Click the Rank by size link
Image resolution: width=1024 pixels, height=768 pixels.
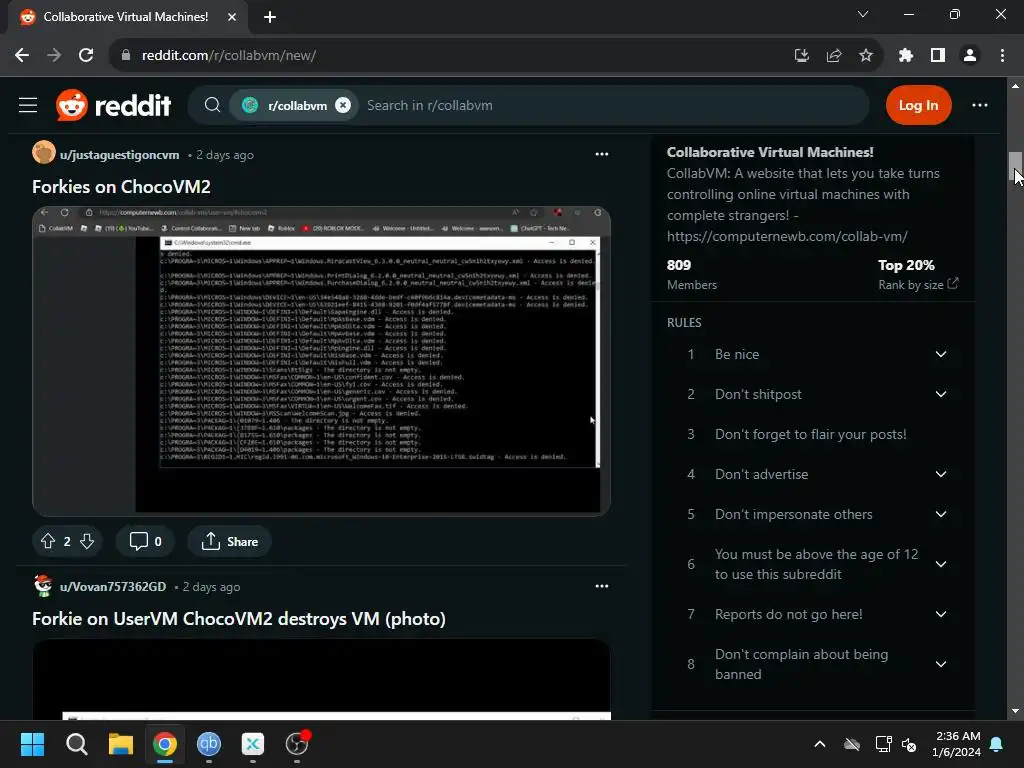[918, 284]
